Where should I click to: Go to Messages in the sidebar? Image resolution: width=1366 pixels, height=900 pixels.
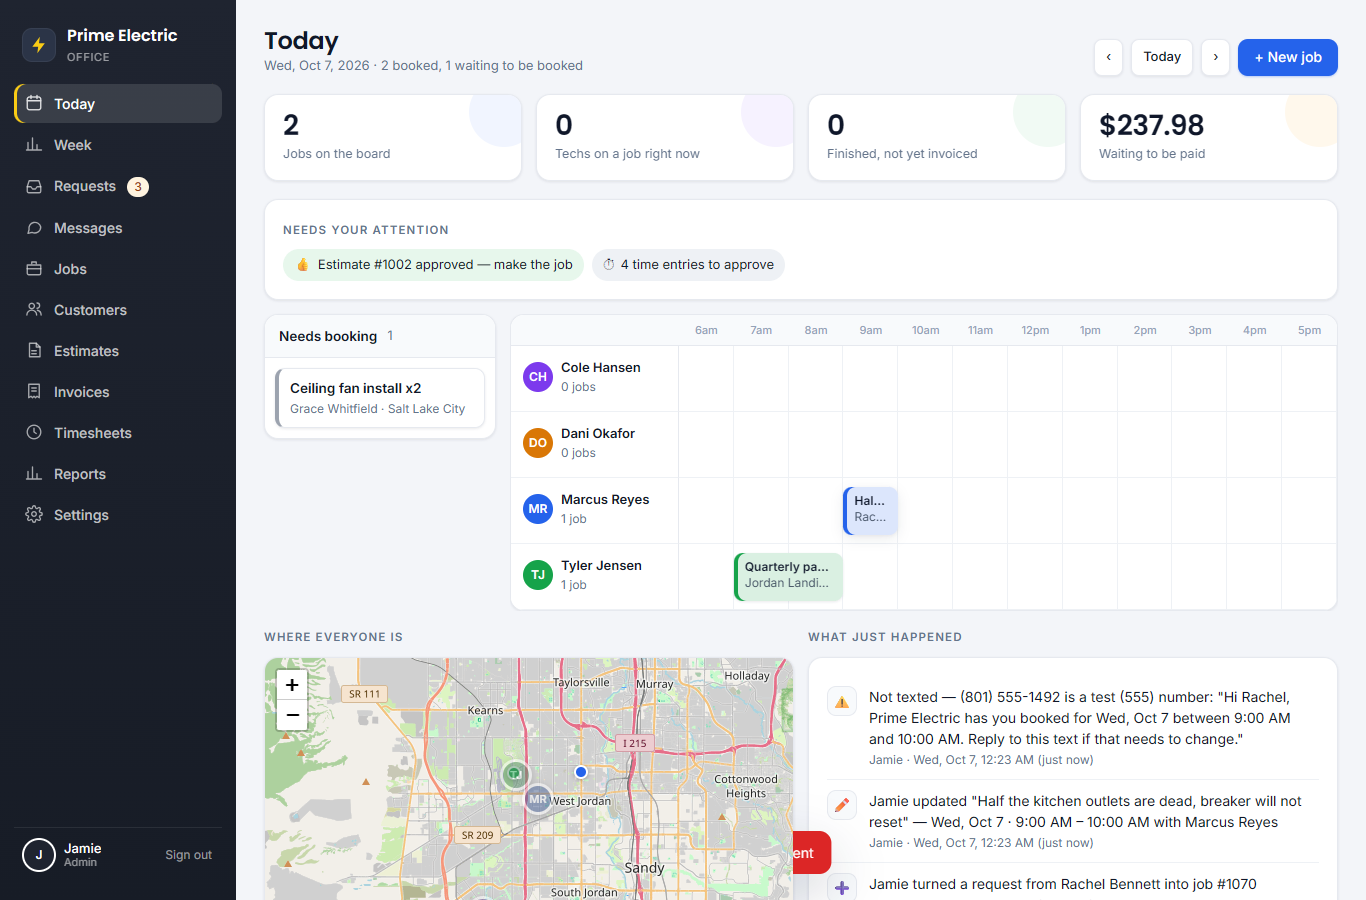click(118, 228)
